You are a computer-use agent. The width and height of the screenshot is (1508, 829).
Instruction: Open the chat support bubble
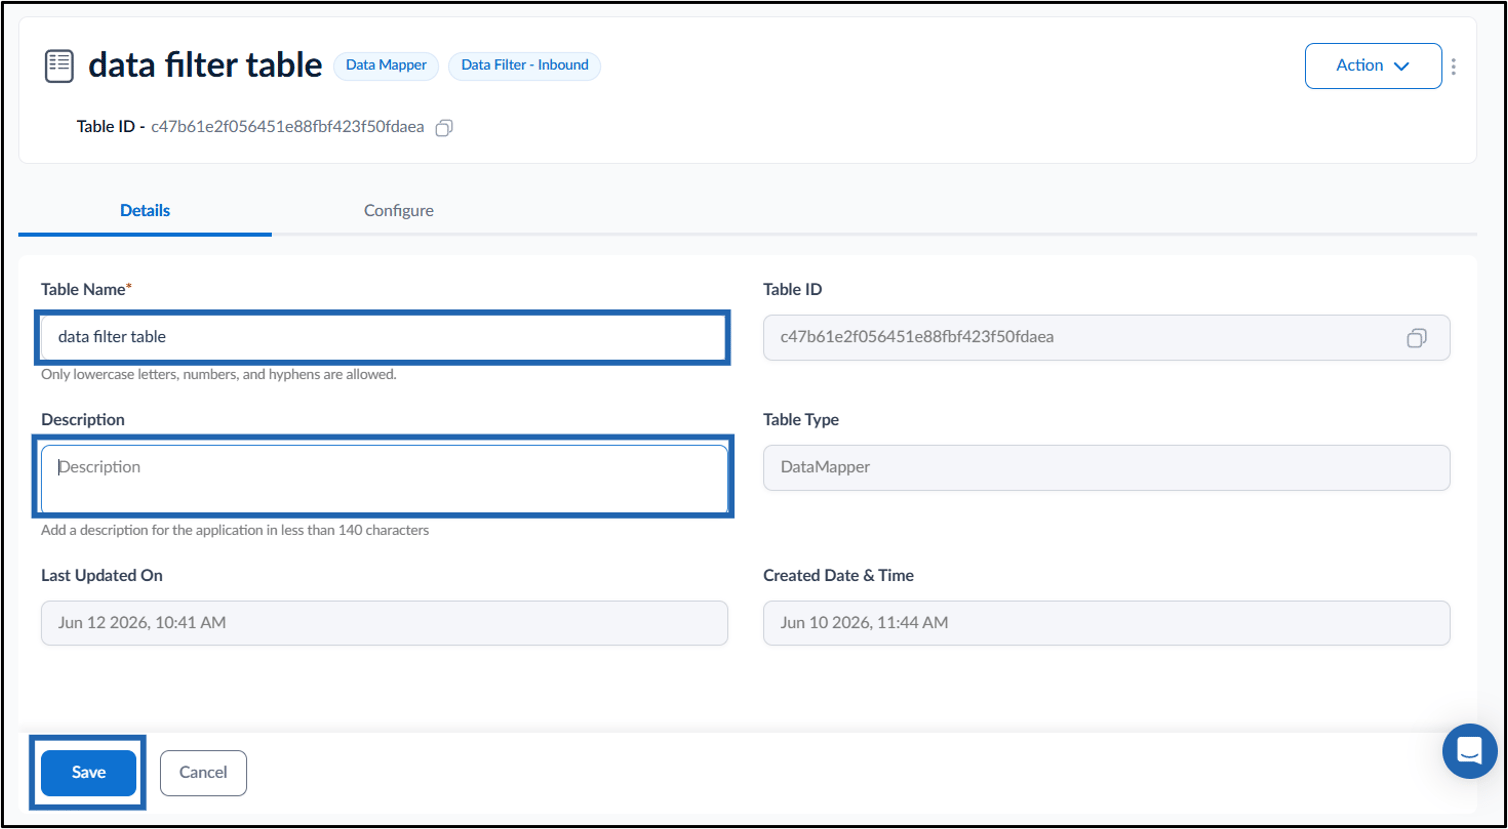[1469, 750]
